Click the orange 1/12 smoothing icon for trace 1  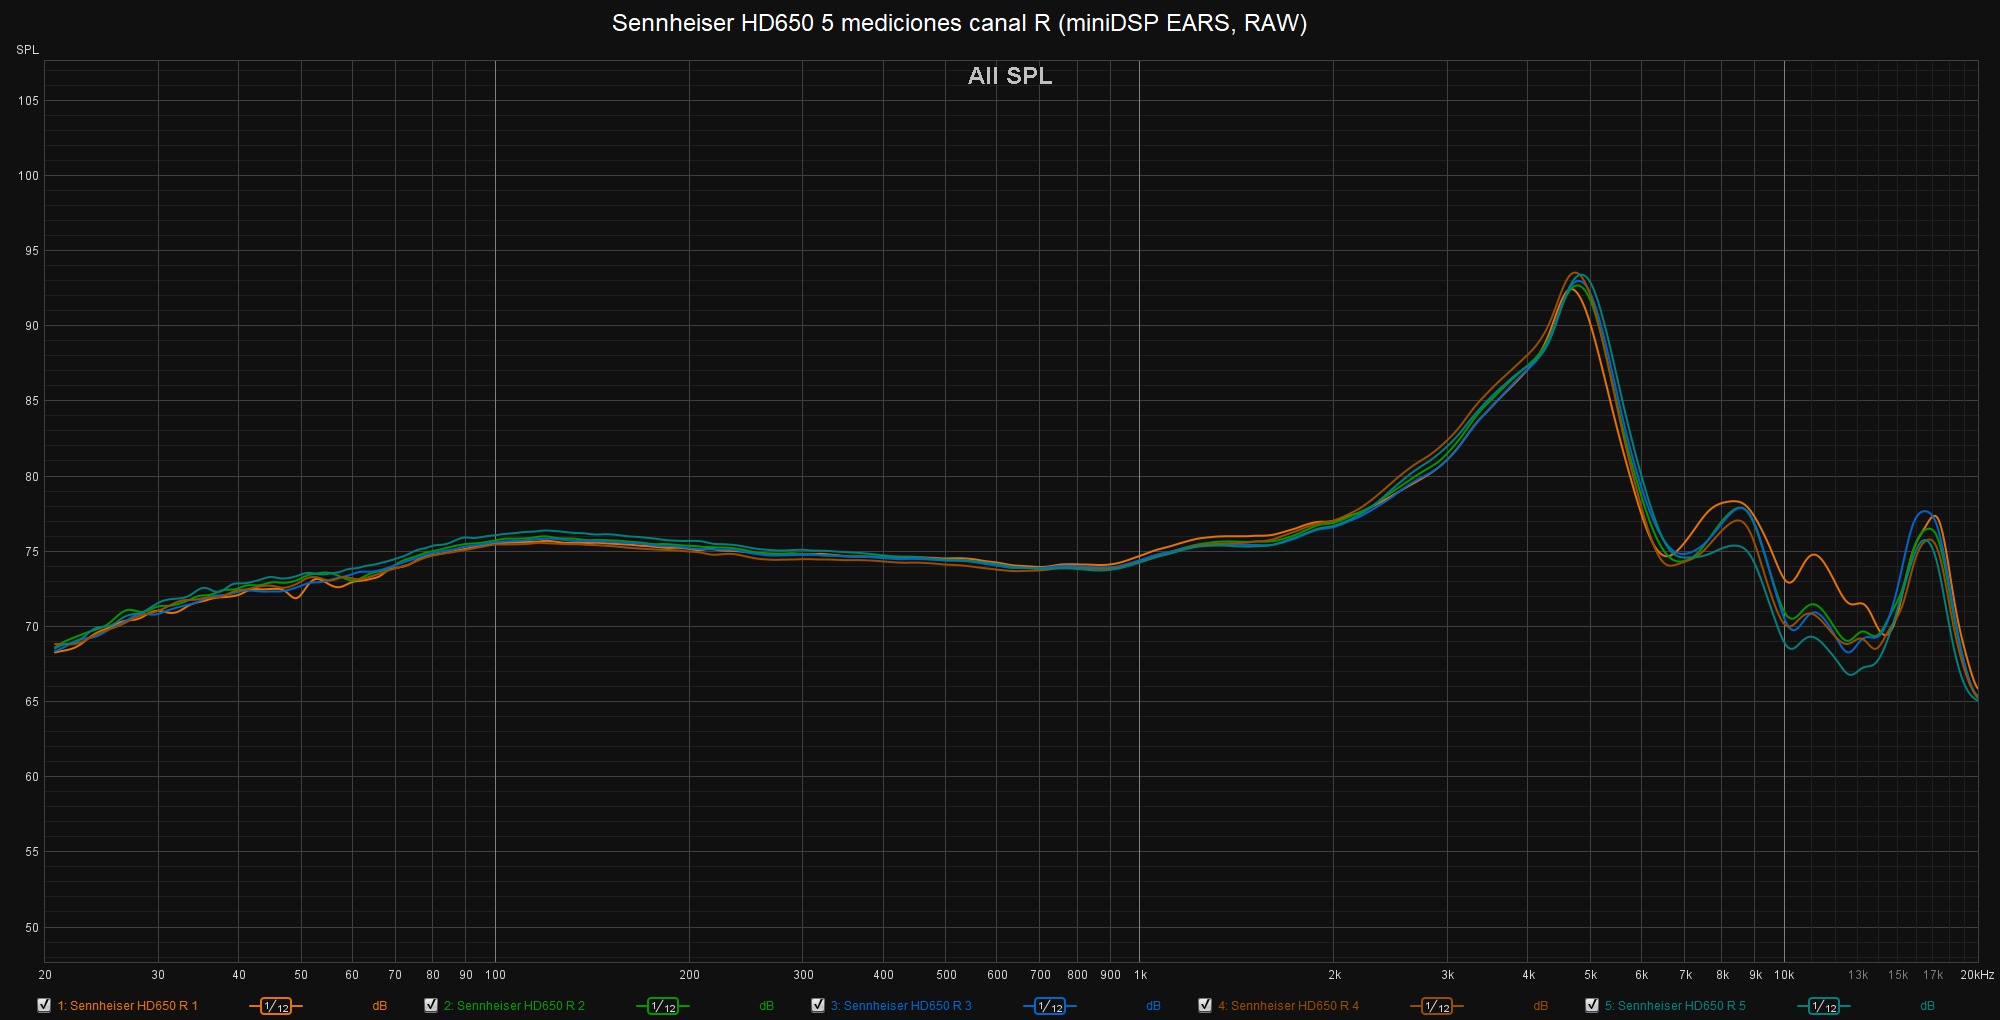pos(276,1006)
